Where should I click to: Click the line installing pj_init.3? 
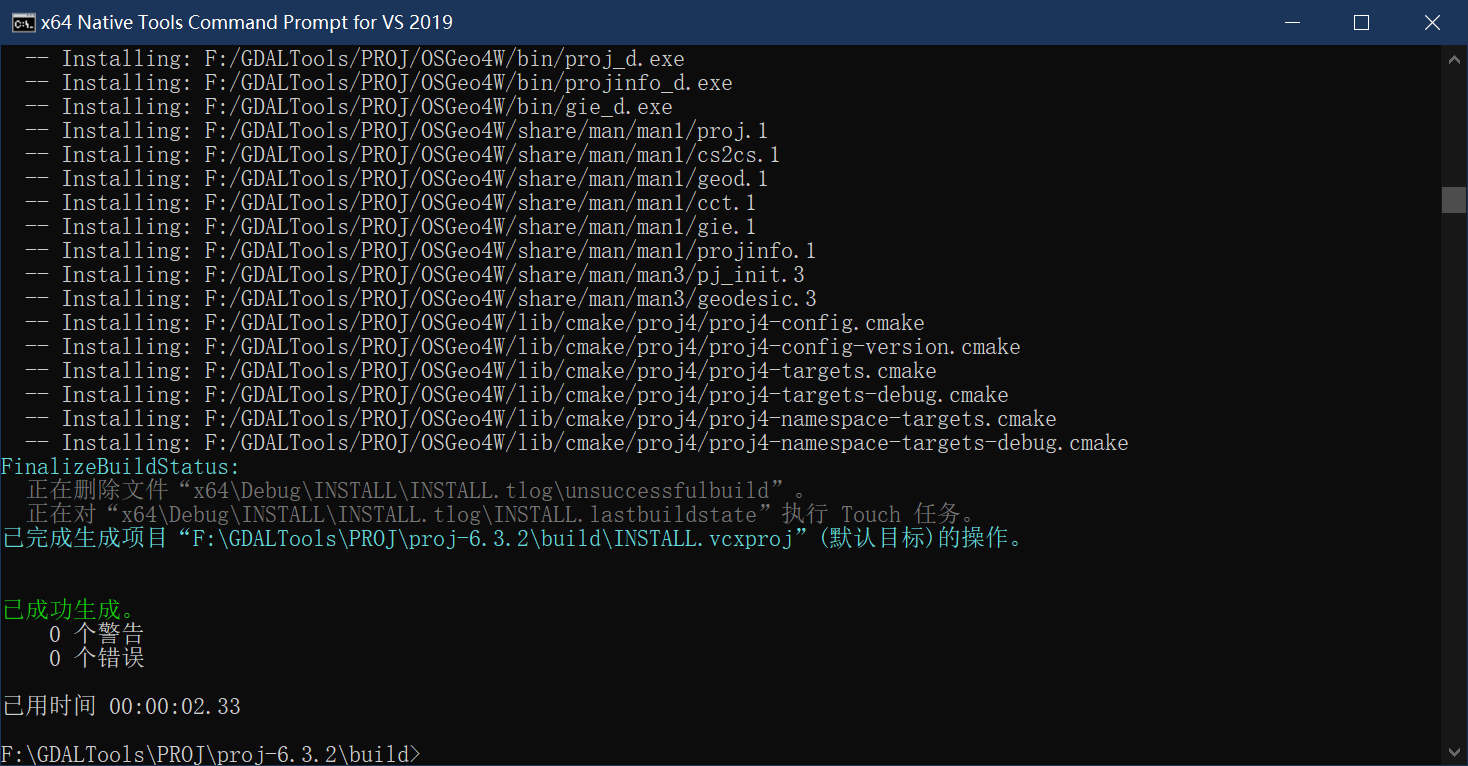coord(415,275)
